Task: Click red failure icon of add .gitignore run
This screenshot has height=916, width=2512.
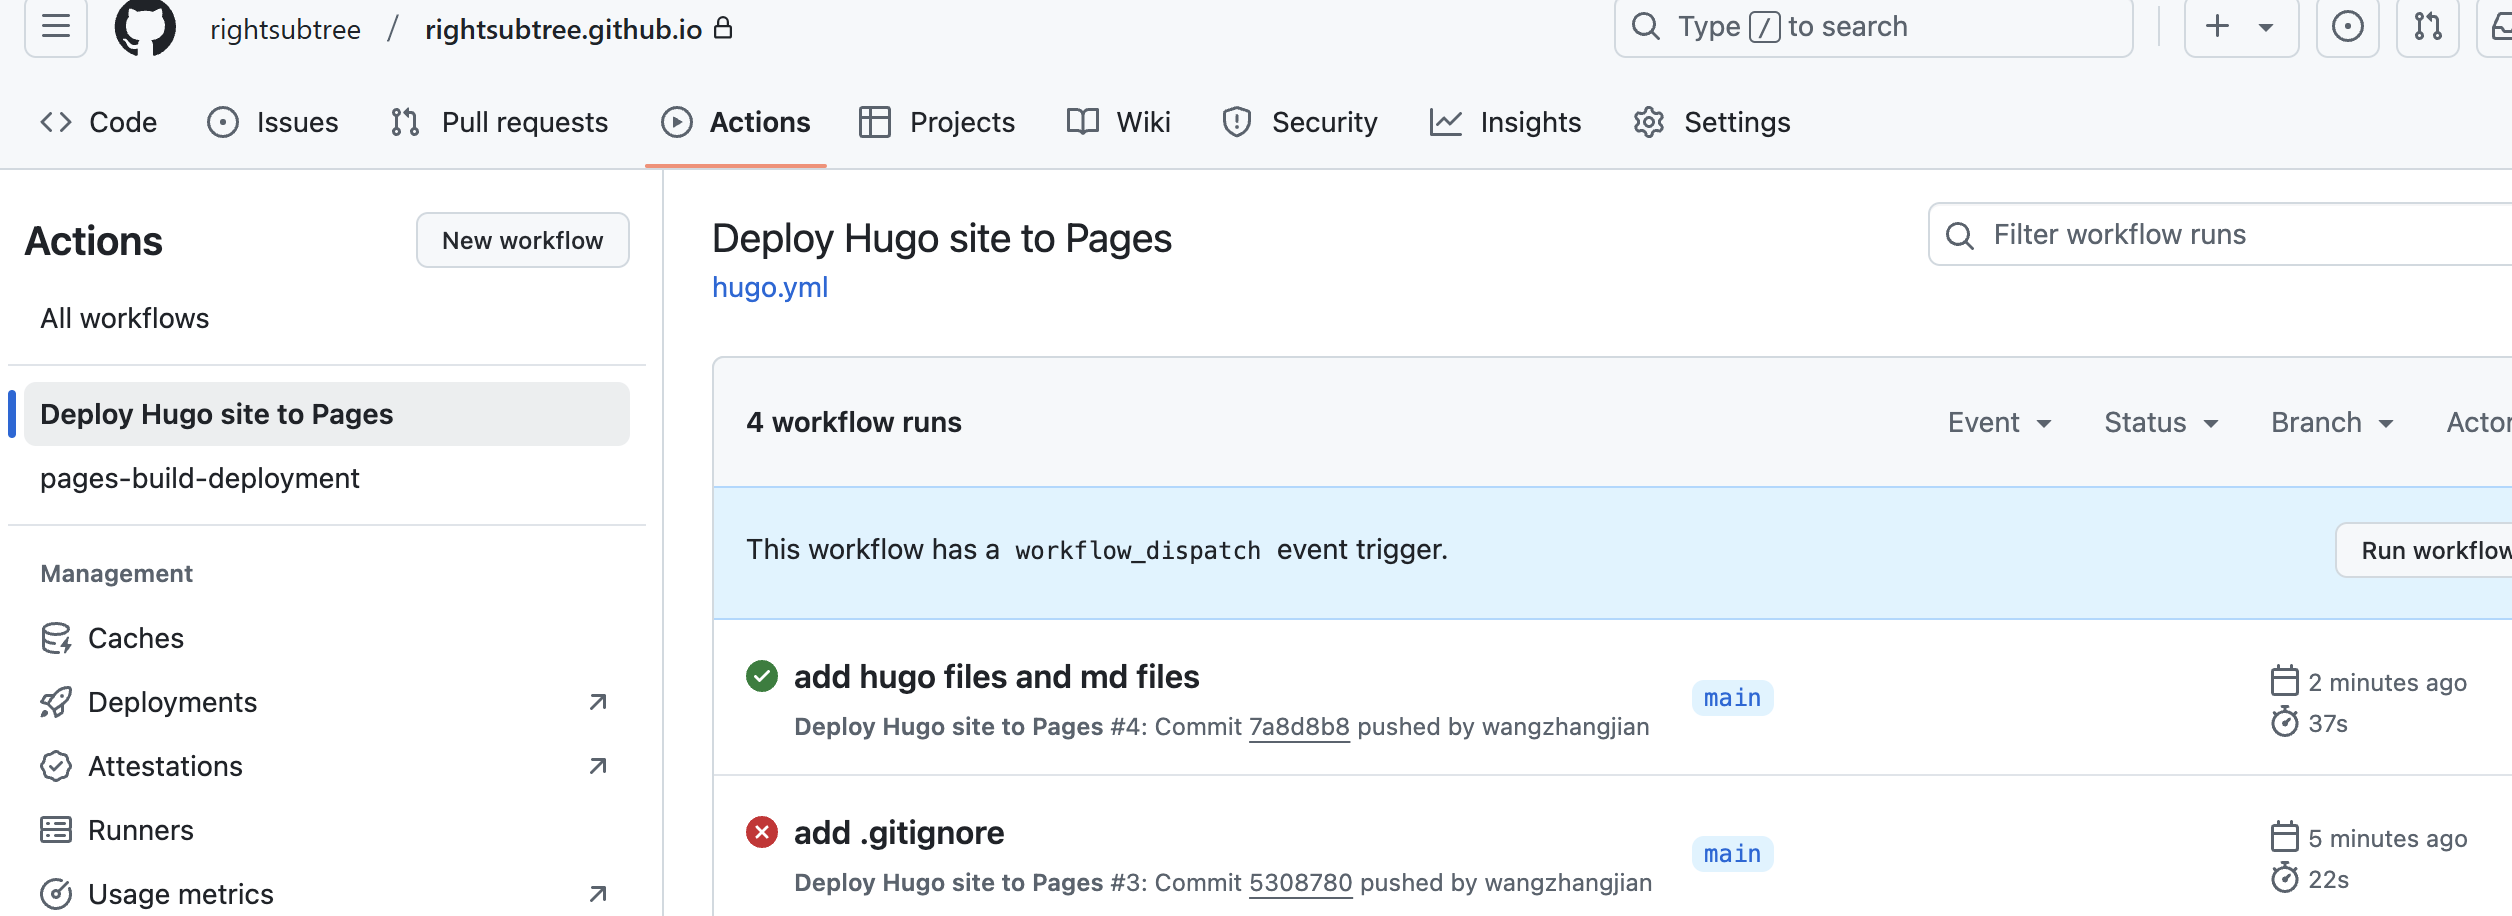Action: [x=762, y=832]
